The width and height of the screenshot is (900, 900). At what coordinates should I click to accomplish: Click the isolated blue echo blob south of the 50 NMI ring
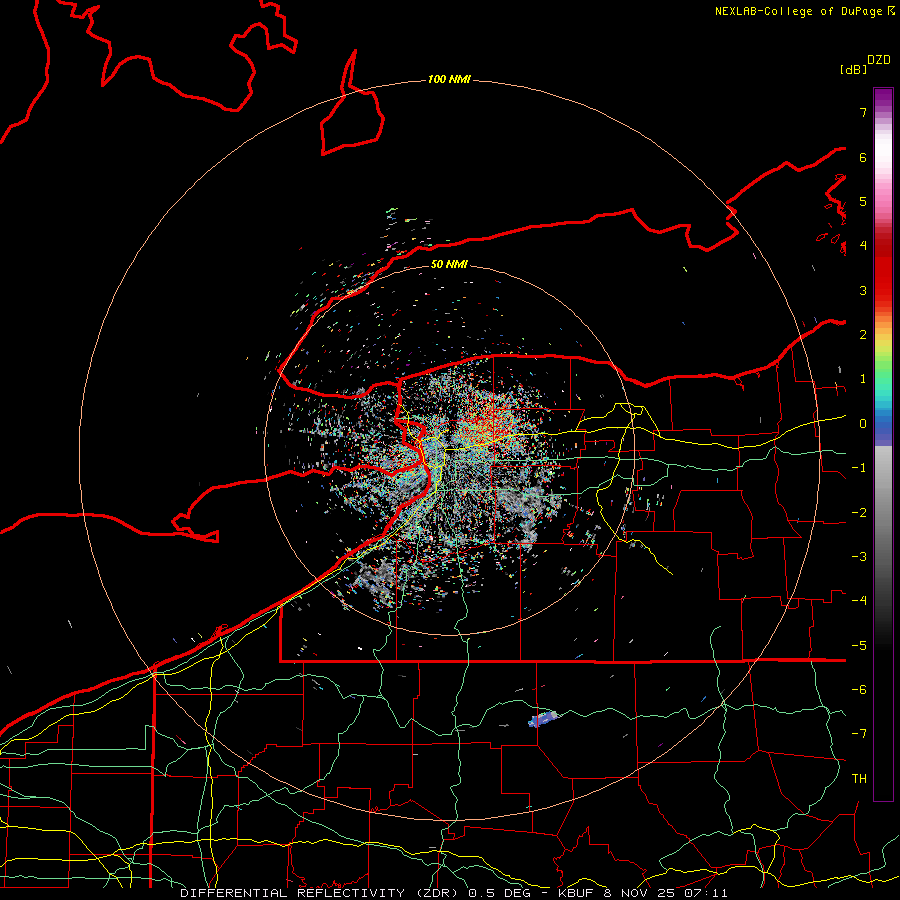[542, 719]
